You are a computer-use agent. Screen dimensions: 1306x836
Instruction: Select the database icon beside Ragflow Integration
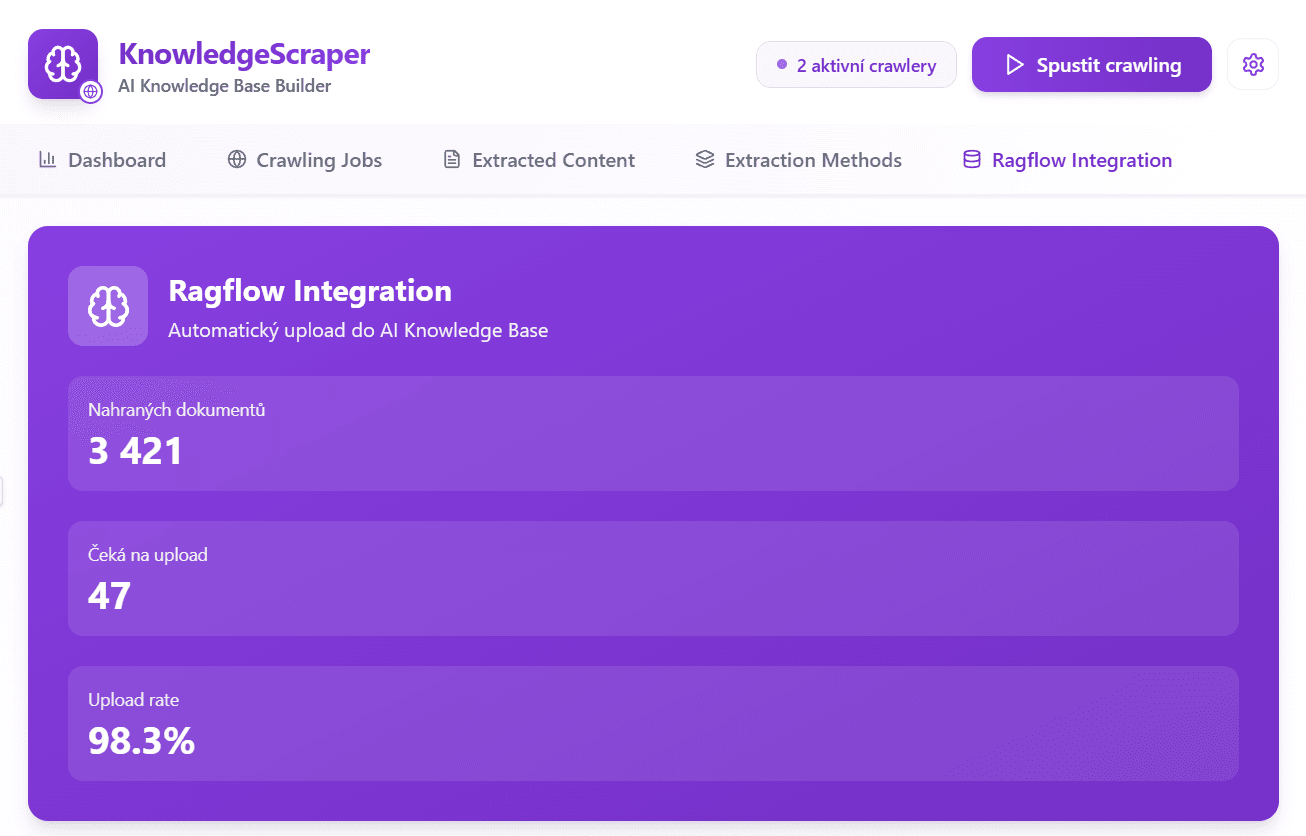969,160
